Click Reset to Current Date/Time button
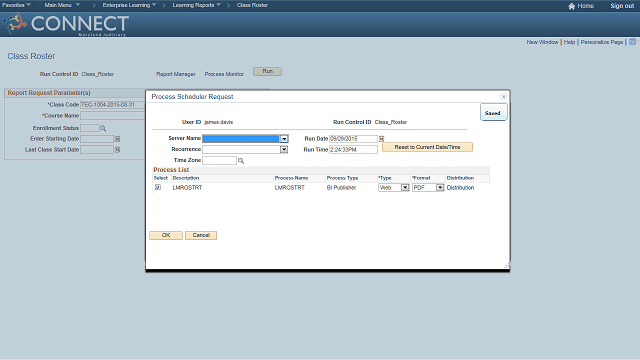 click(427, 147)
